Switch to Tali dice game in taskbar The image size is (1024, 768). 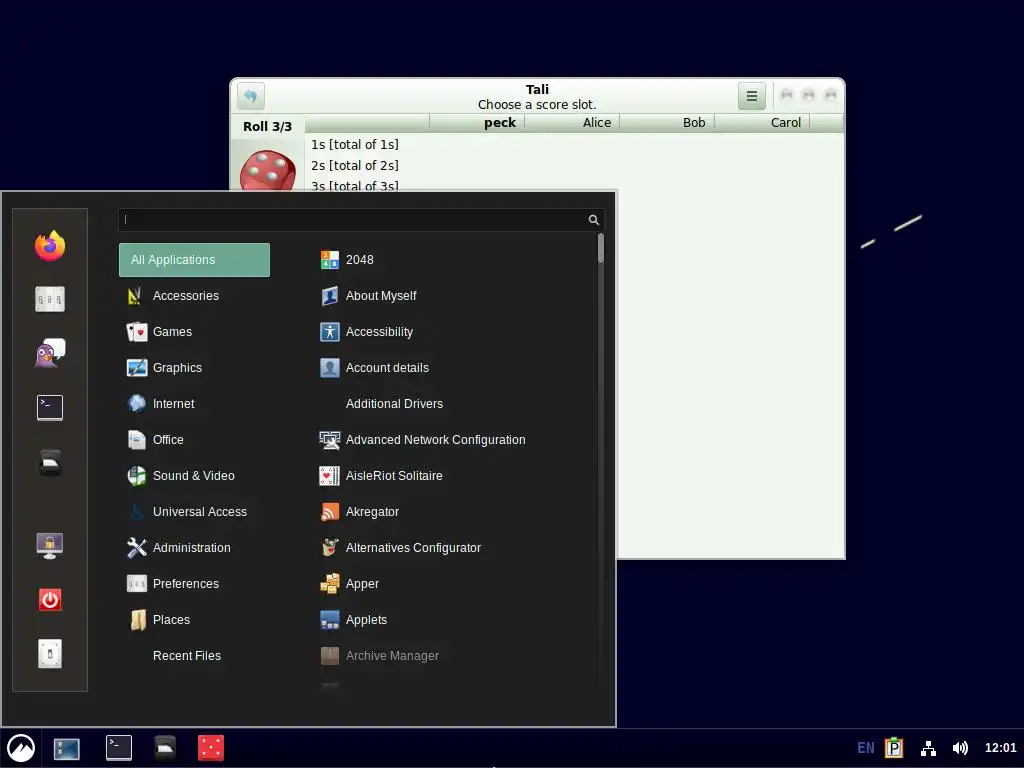coord(211,748)
